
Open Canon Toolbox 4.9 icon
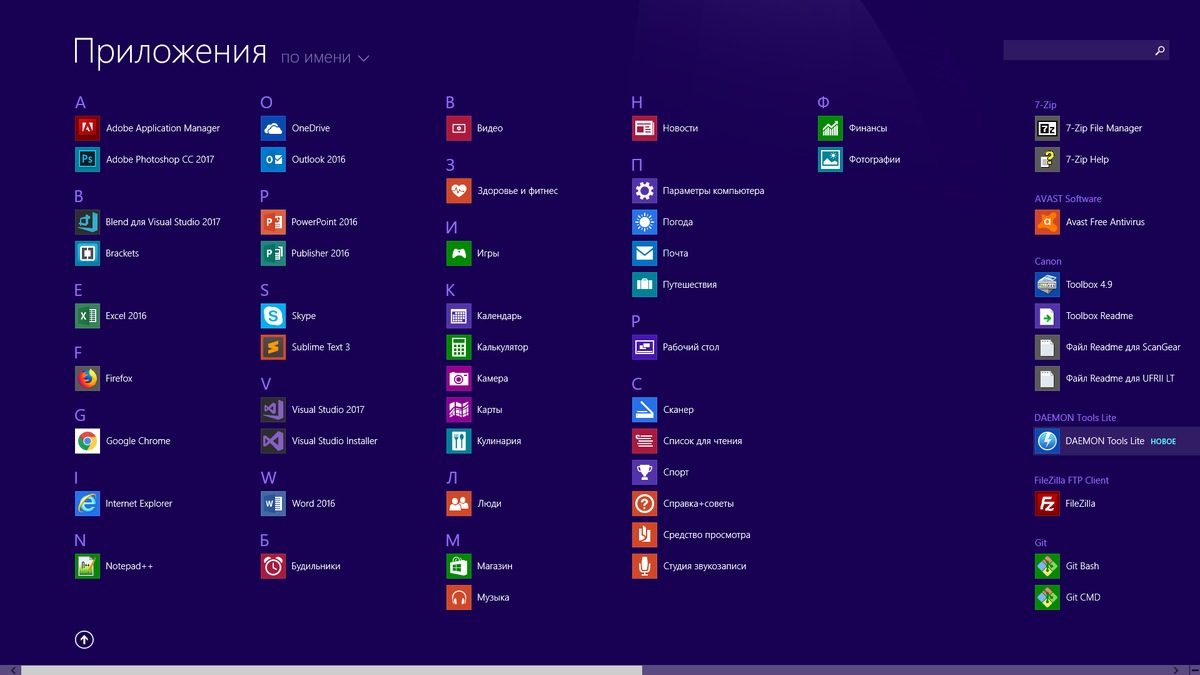point(1047,284)
